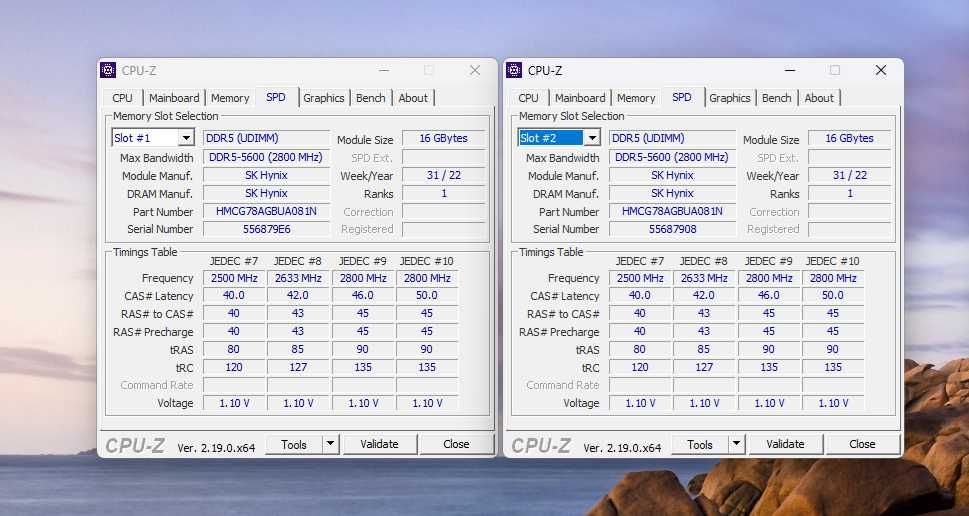
Task: Click the CPU-Z app icon in right window title bar
Action: pyautogui.click(x=514, y=70)
